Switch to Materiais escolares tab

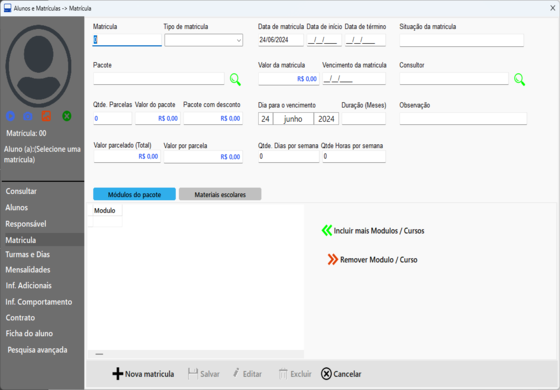[220, 194]
